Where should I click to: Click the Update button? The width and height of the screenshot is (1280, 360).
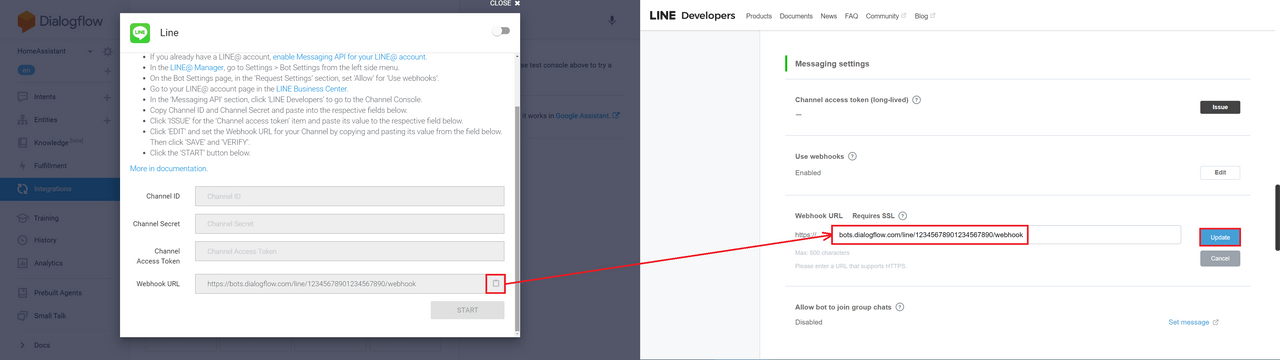tap(1220, 237)
